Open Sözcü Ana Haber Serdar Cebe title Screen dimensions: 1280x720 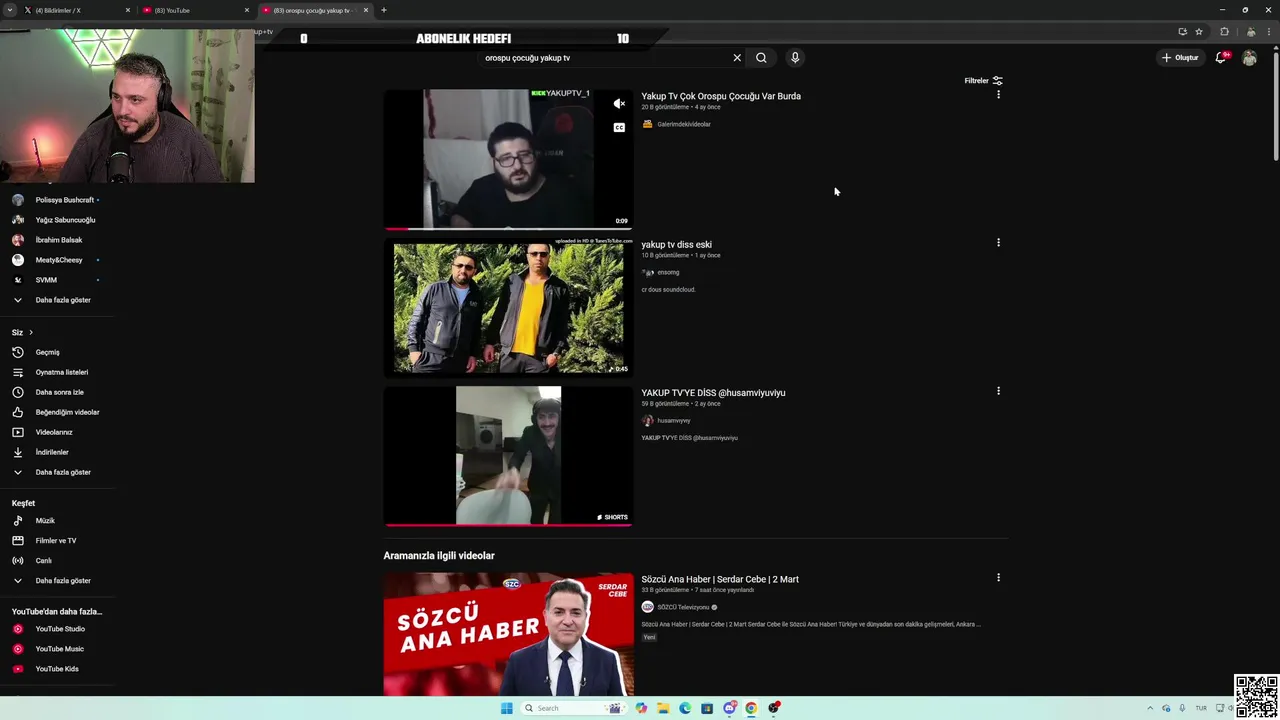pos(720,579)
